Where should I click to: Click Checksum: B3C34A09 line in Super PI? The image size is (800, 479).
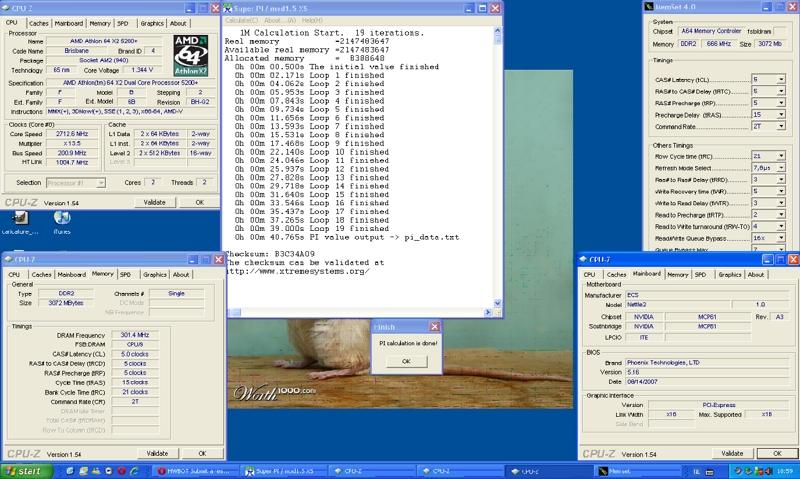click(270, 254)
